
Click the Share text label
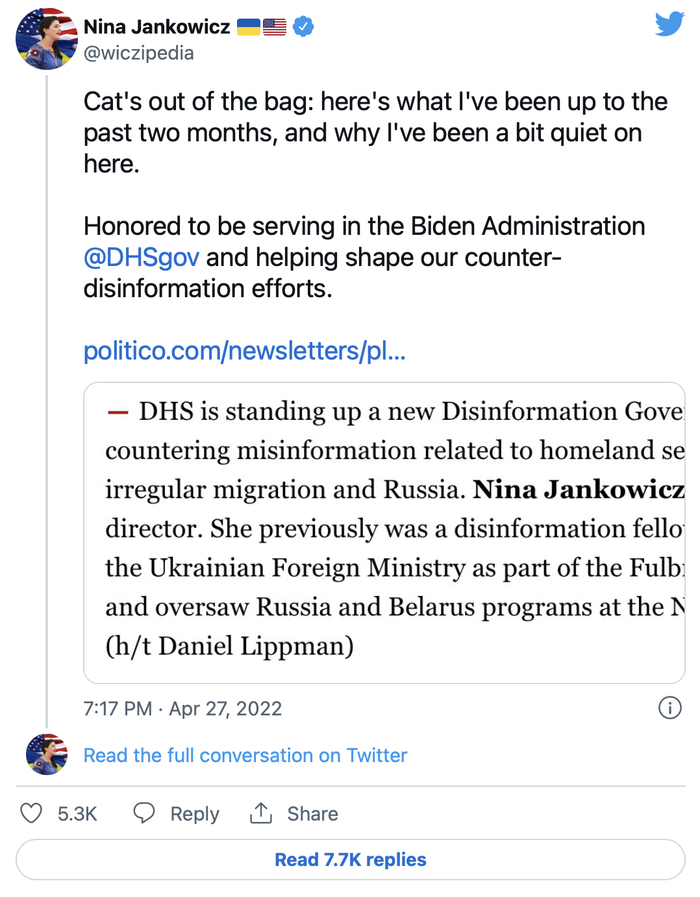pos(312,814)
